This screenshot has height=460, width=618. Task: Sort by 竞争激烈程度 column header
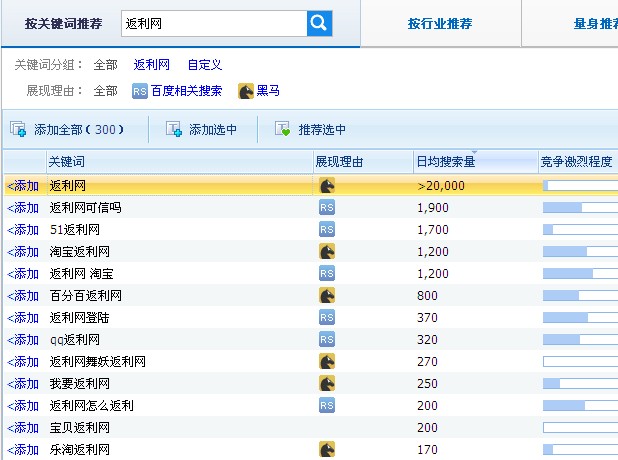[576, 161]
